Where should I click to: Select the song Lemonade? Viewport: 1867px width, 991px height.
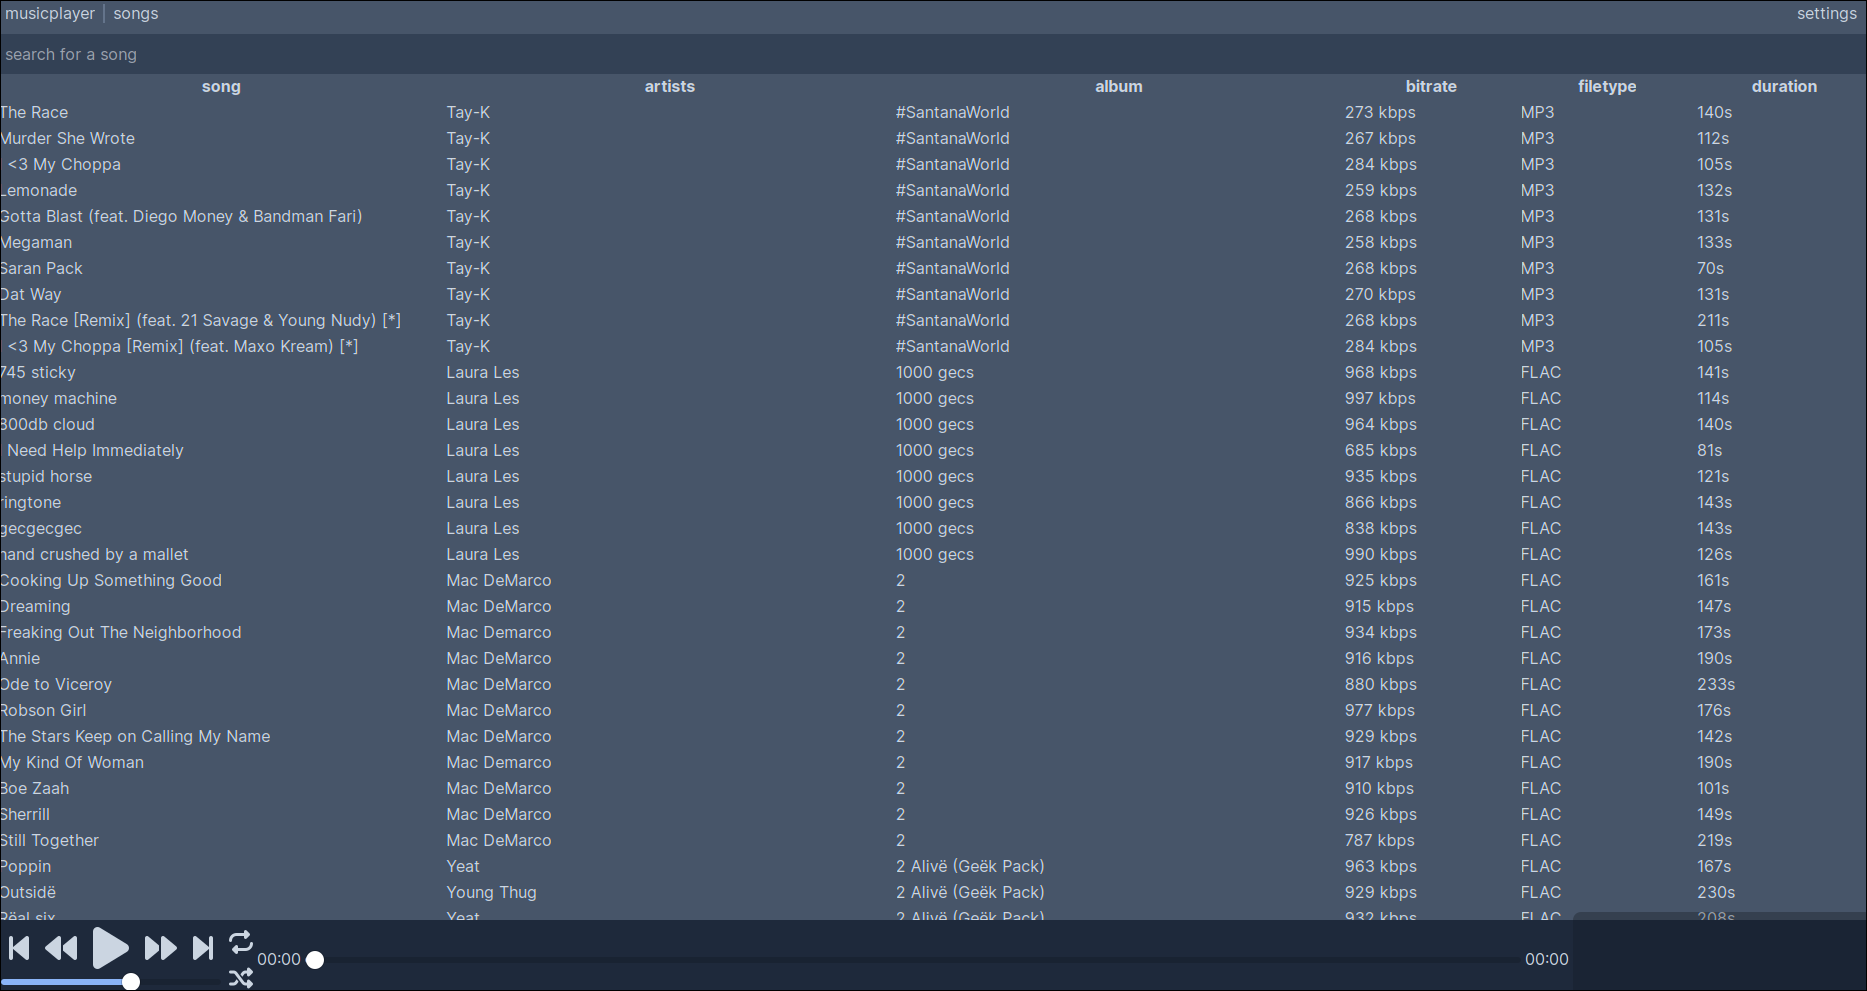point(38,191)
